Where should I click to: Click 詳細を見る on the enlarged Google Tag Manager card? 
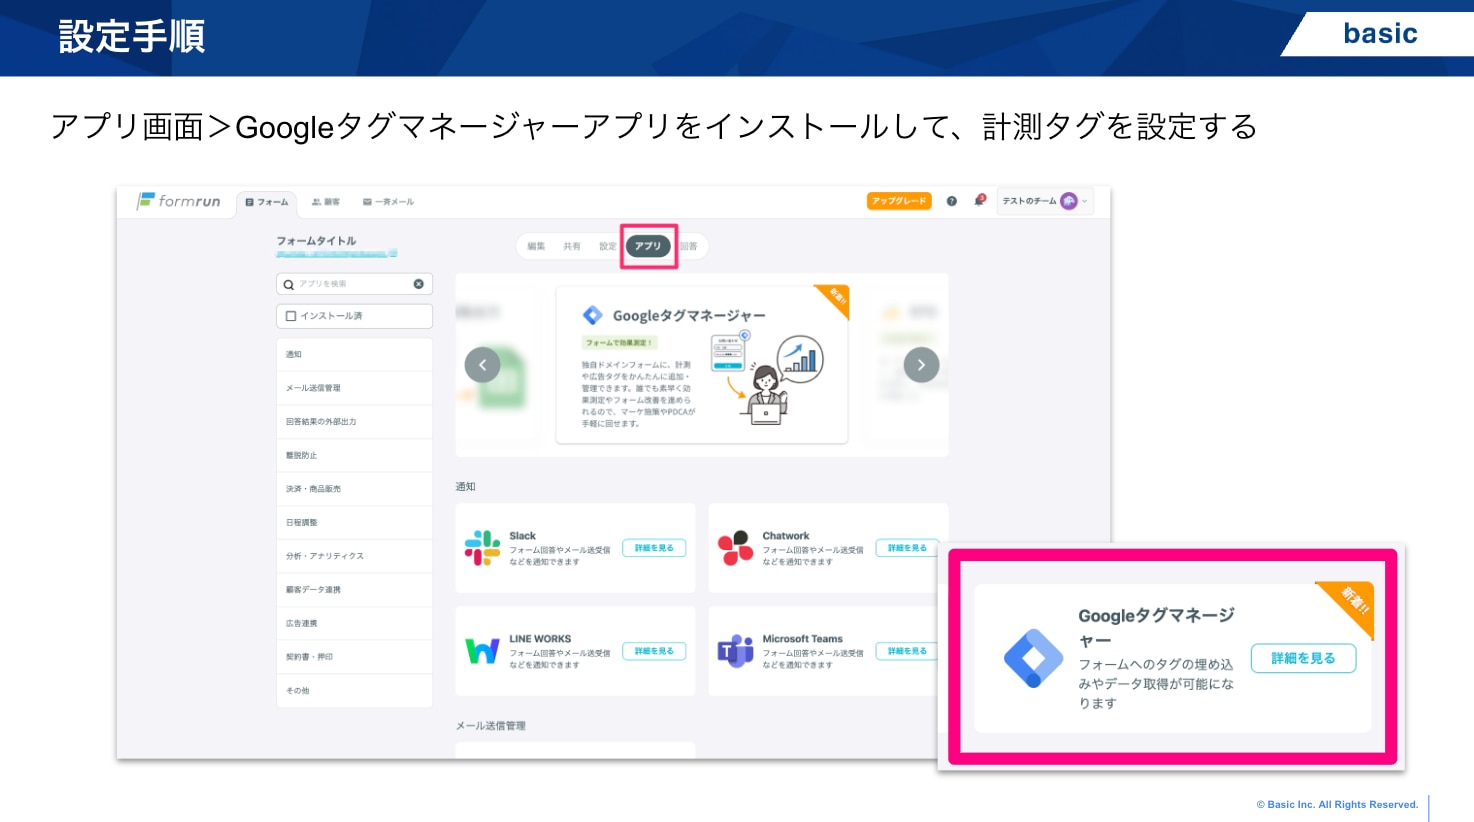pyautogui.click(x=1303, y=658)
